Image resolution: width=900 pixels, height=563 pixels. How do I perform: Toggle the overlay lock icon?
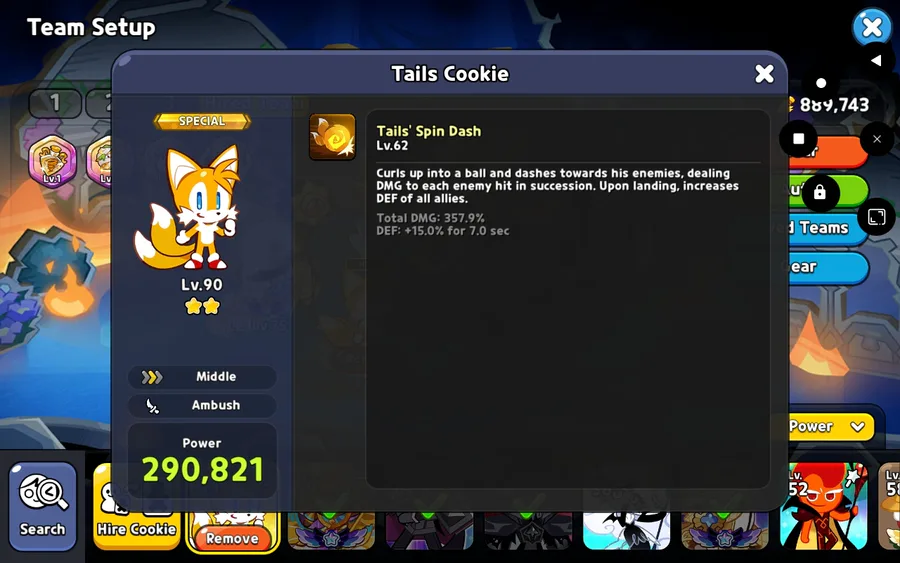820,192
